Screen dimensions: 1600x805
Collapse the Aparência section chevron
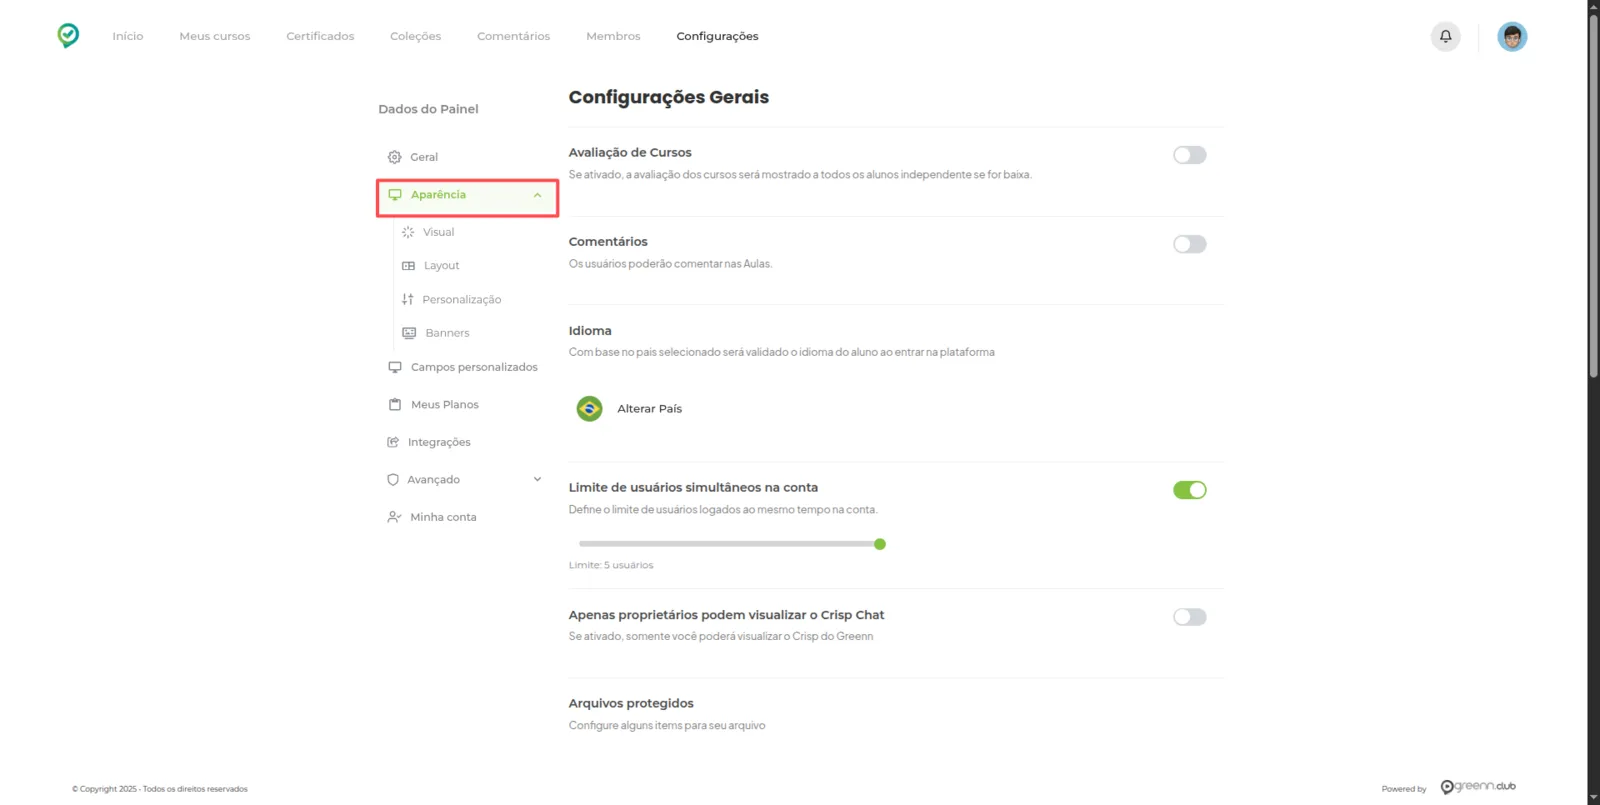(x=538, y=195)
